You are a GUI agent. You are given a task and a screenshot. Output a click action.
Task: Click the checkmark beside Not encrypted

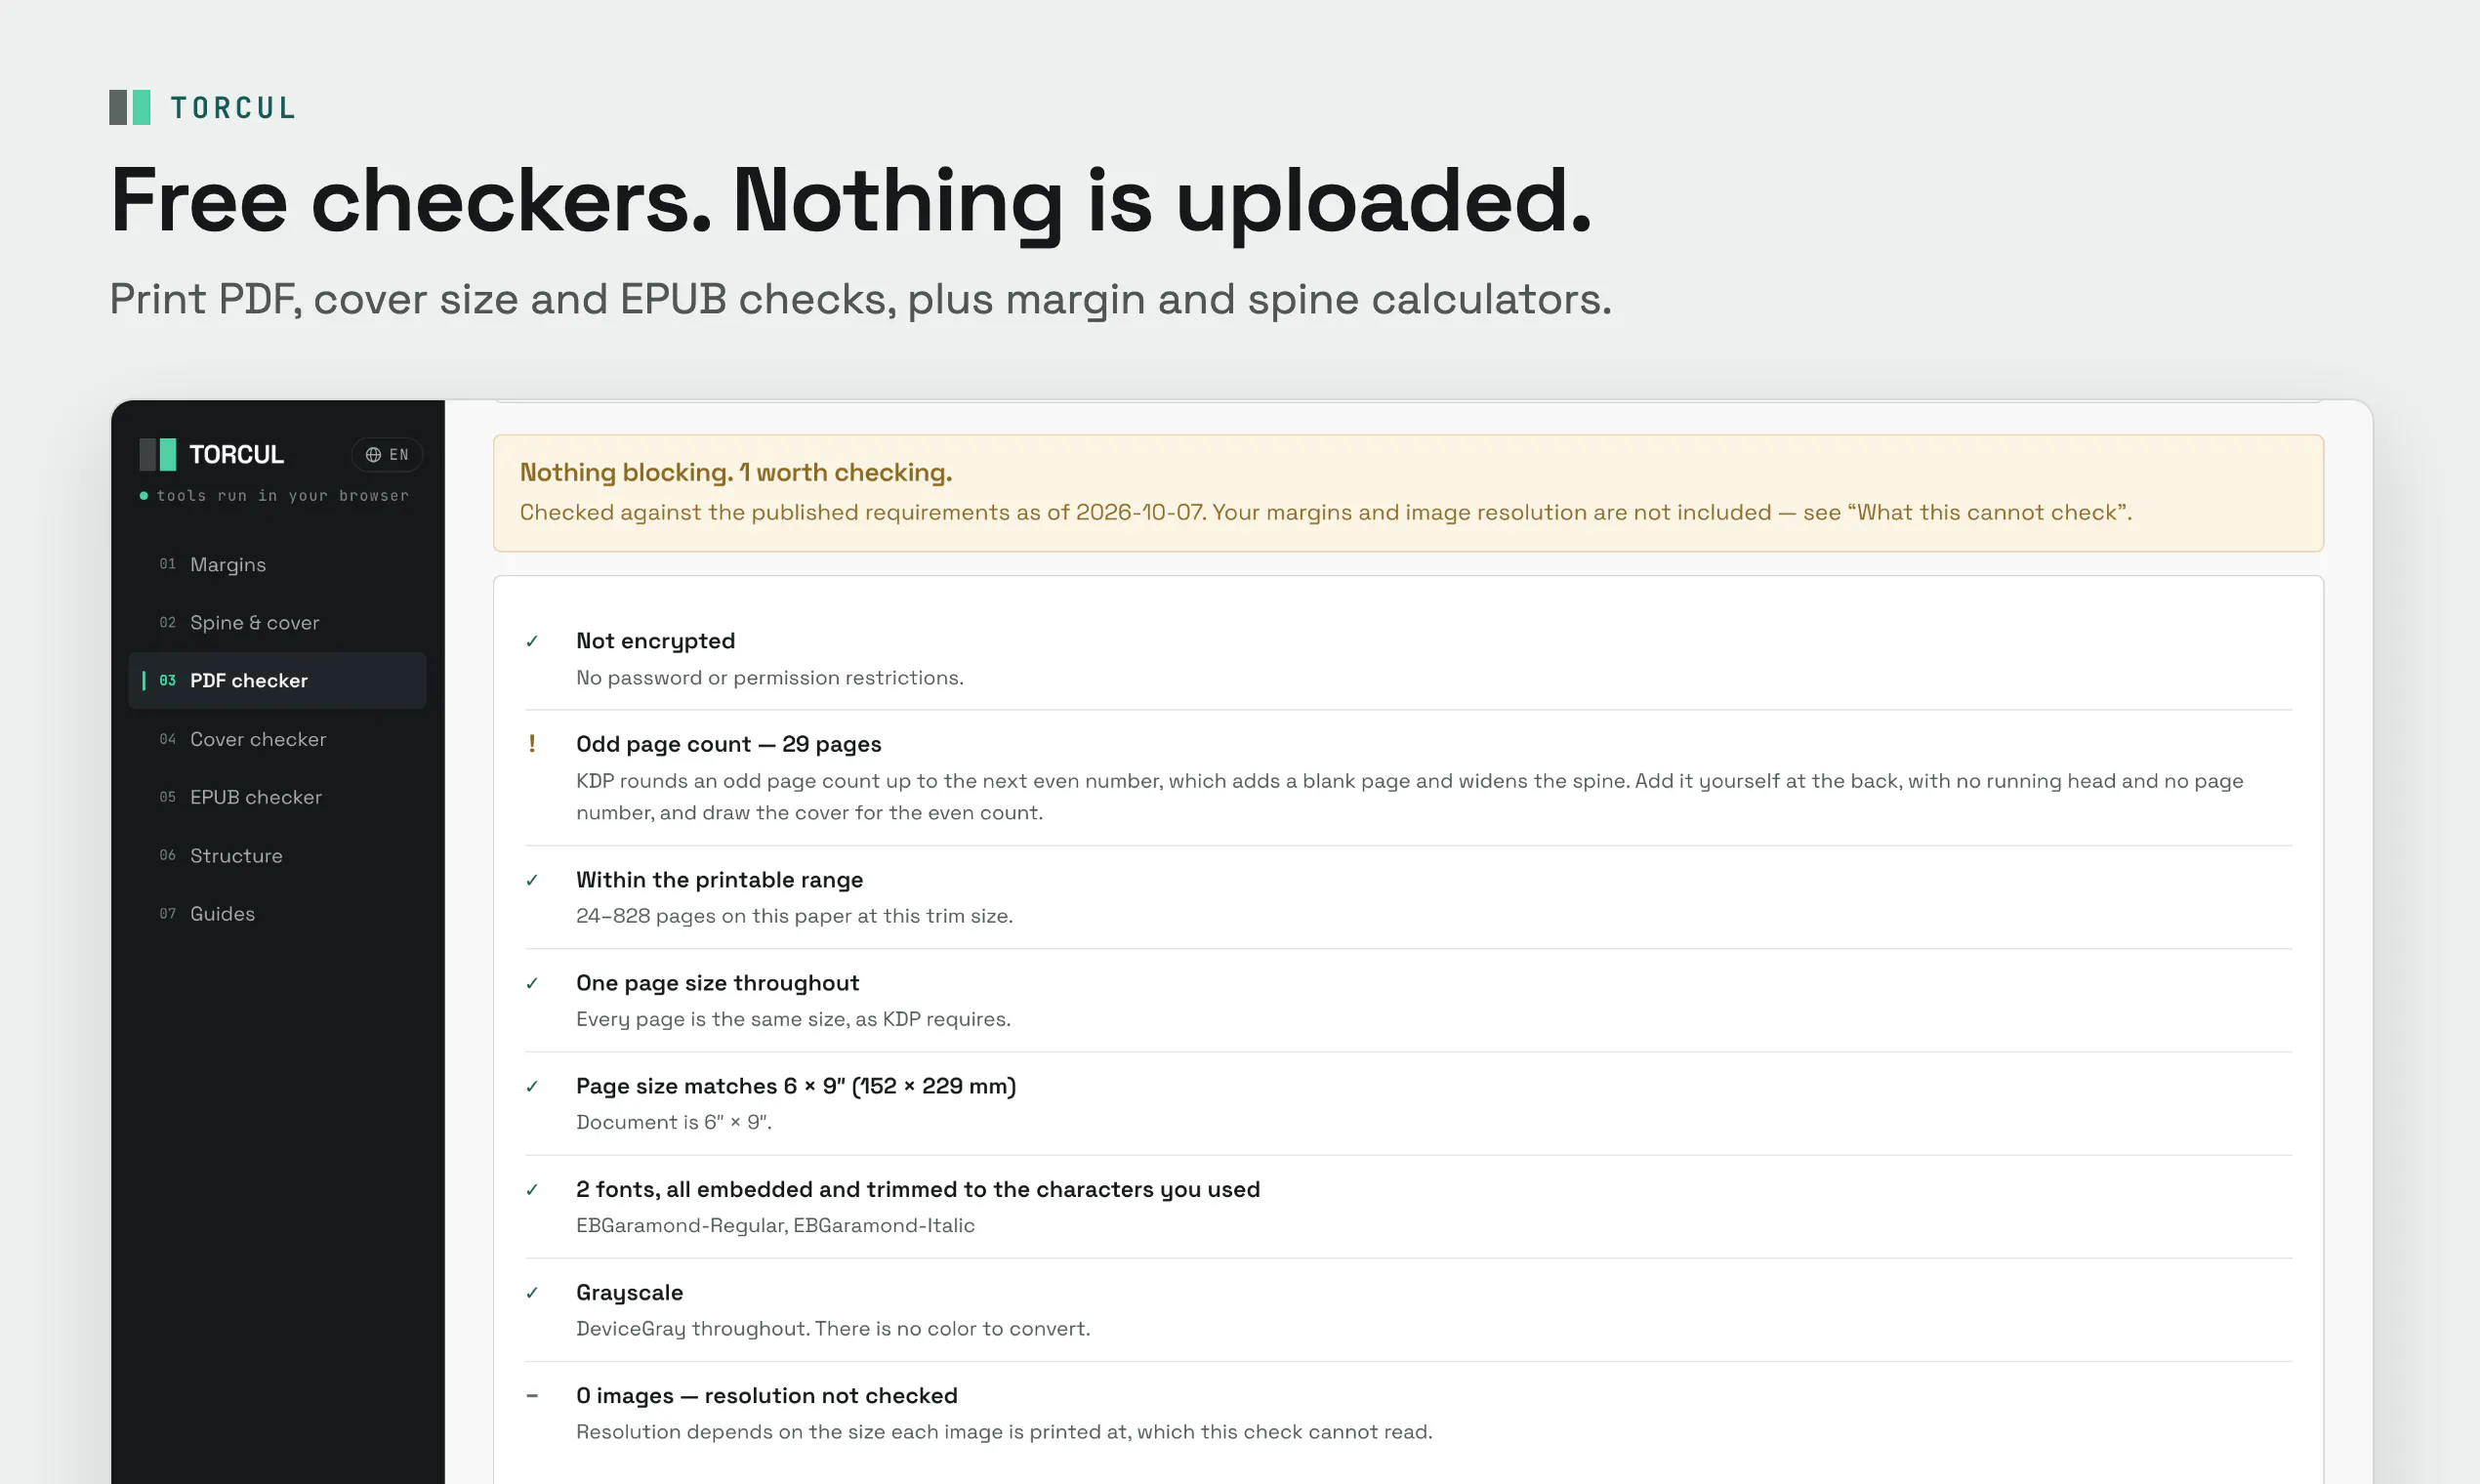(x=532, y=641)
